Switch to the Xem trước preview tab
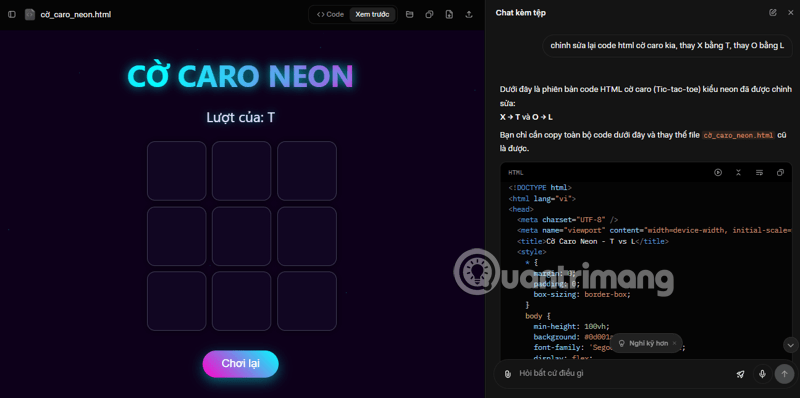 (x=372, y=14)
